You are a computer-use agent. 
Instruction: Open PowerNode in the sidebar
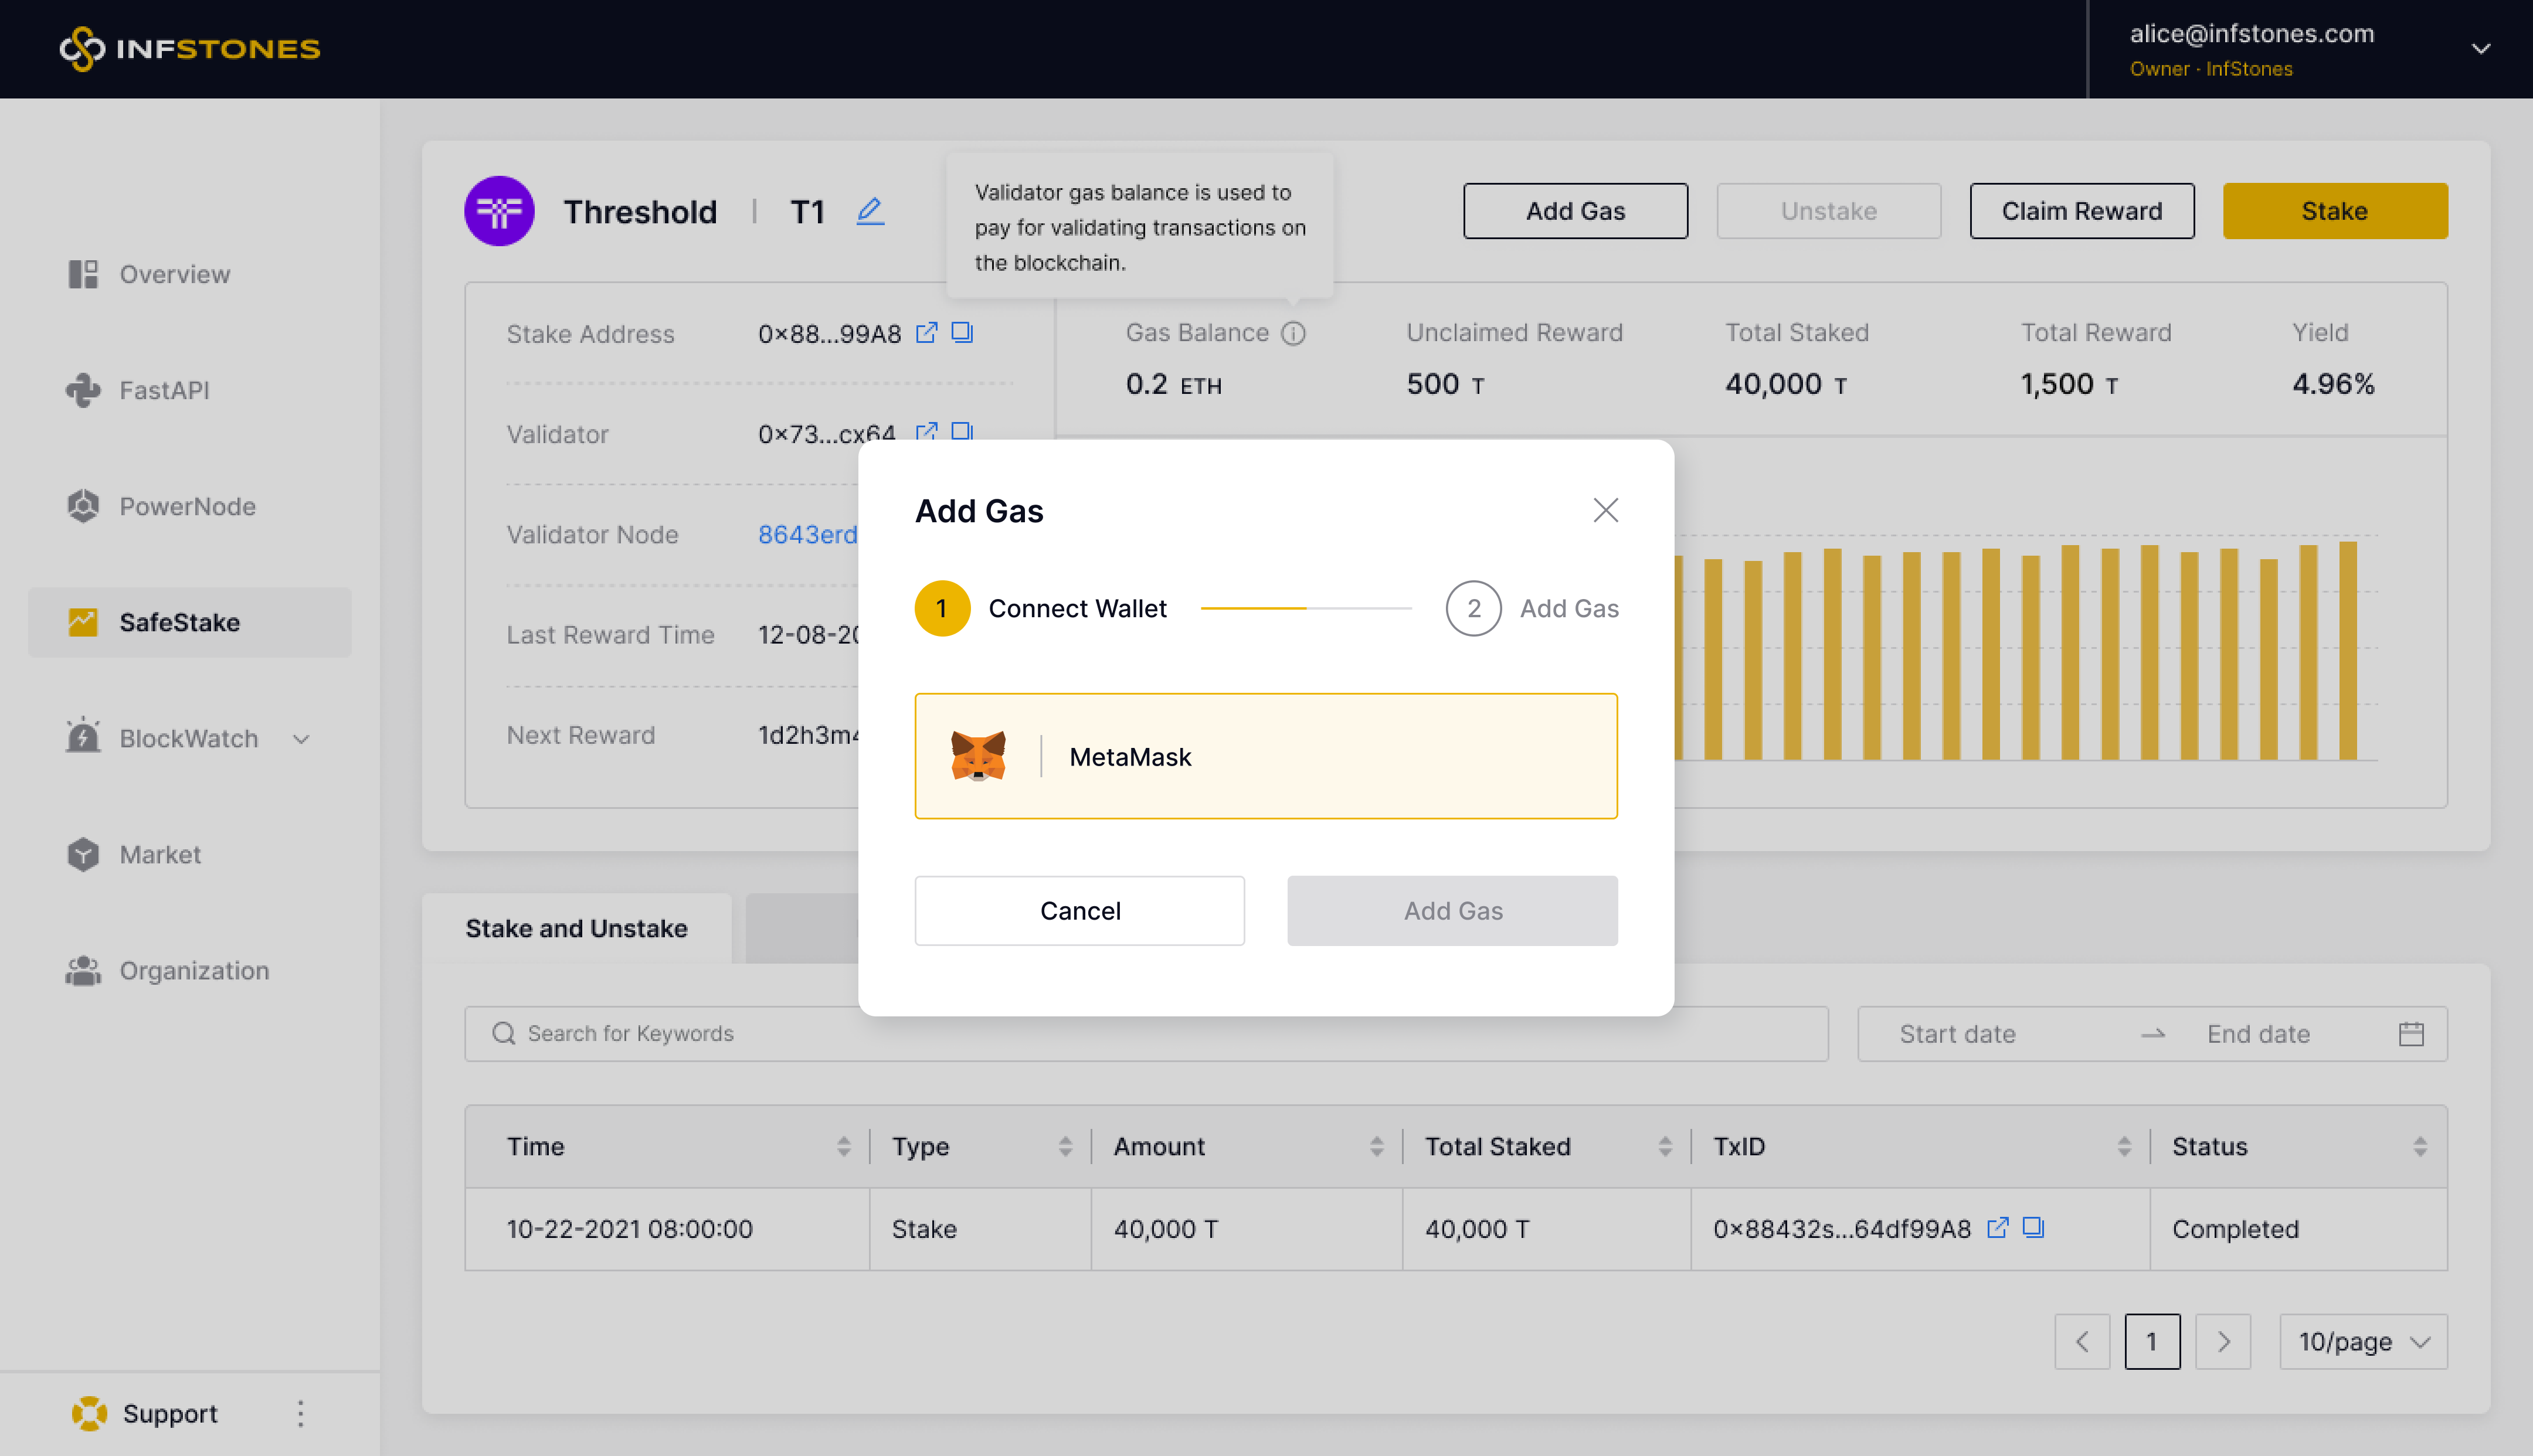pos(187,506)
